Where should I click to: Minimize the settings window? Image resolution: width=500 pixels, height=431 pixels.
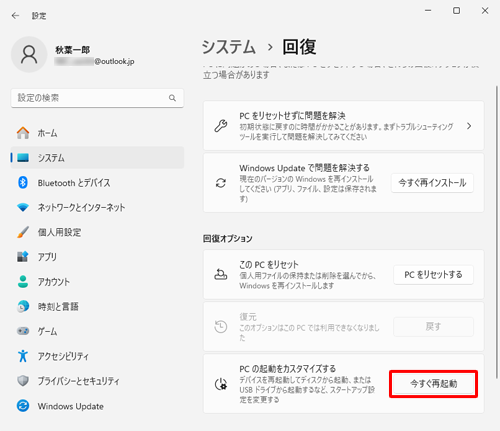pos(428,11)
